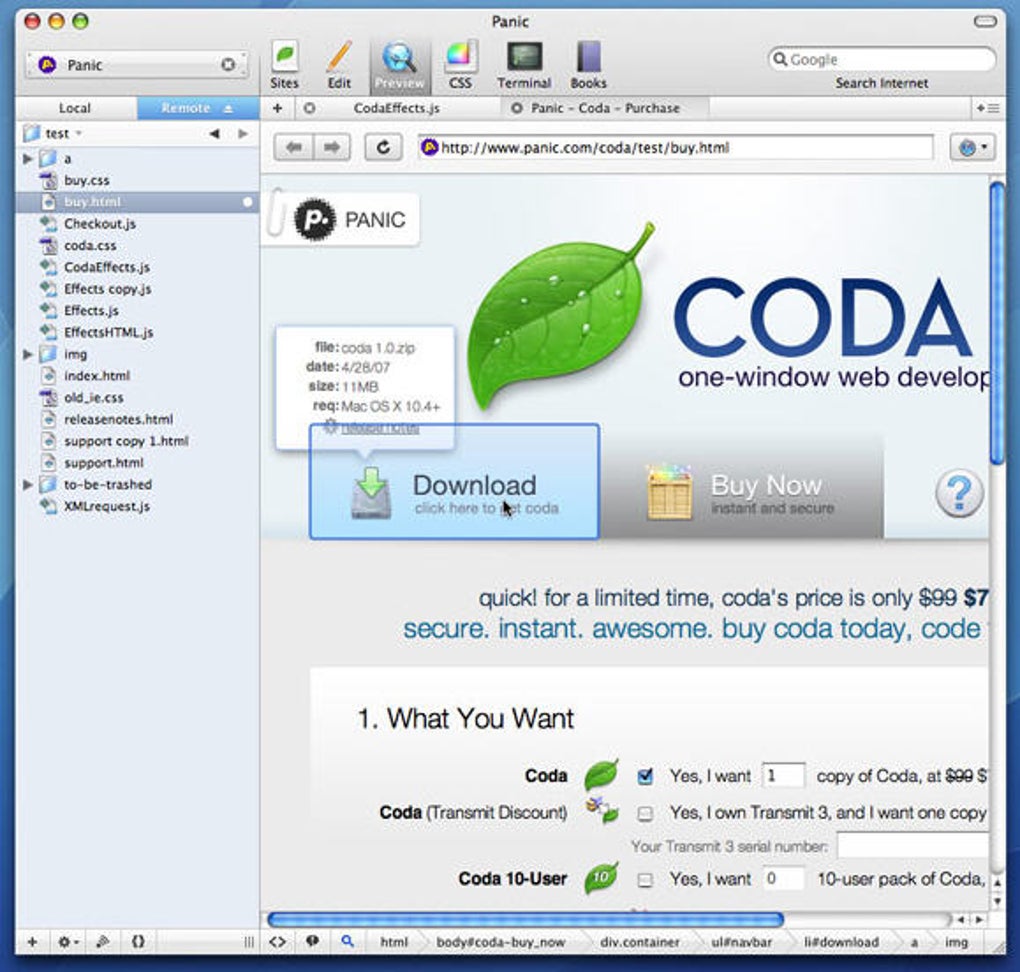Open the CSS editor icon
The image size is (1020, 972).
[460, 65]
